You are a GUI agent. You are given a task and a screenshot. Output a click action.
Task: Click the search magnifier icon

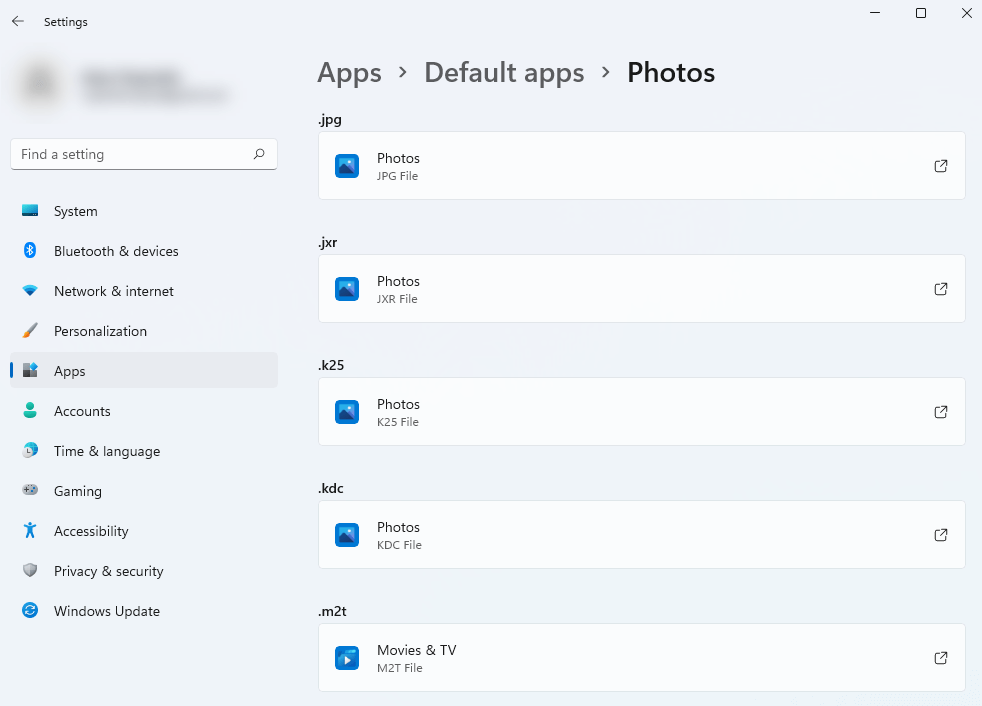pos(259,154)
